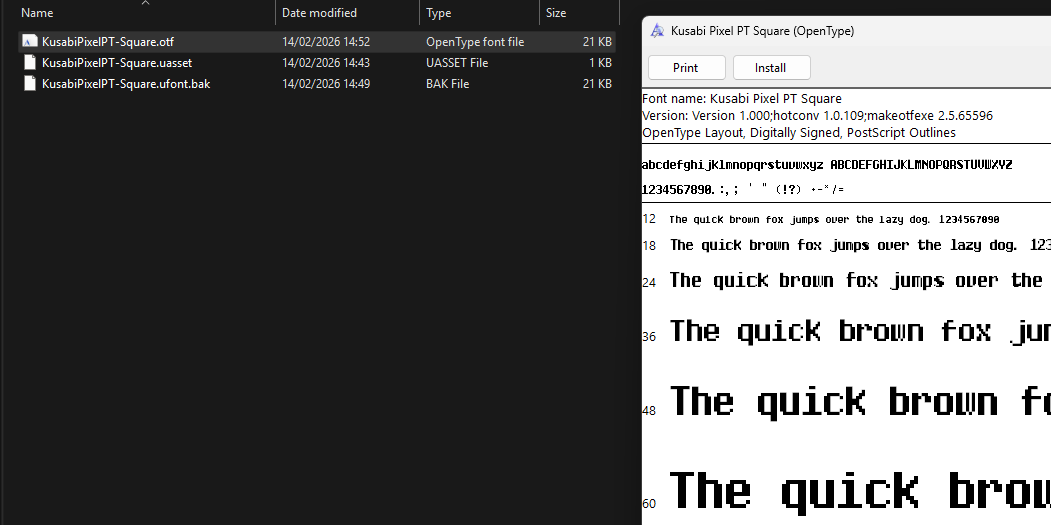Click the 'UASSET File' type cell
Image resolution: width=1051 pixels, height=525 pixels.
457,62
